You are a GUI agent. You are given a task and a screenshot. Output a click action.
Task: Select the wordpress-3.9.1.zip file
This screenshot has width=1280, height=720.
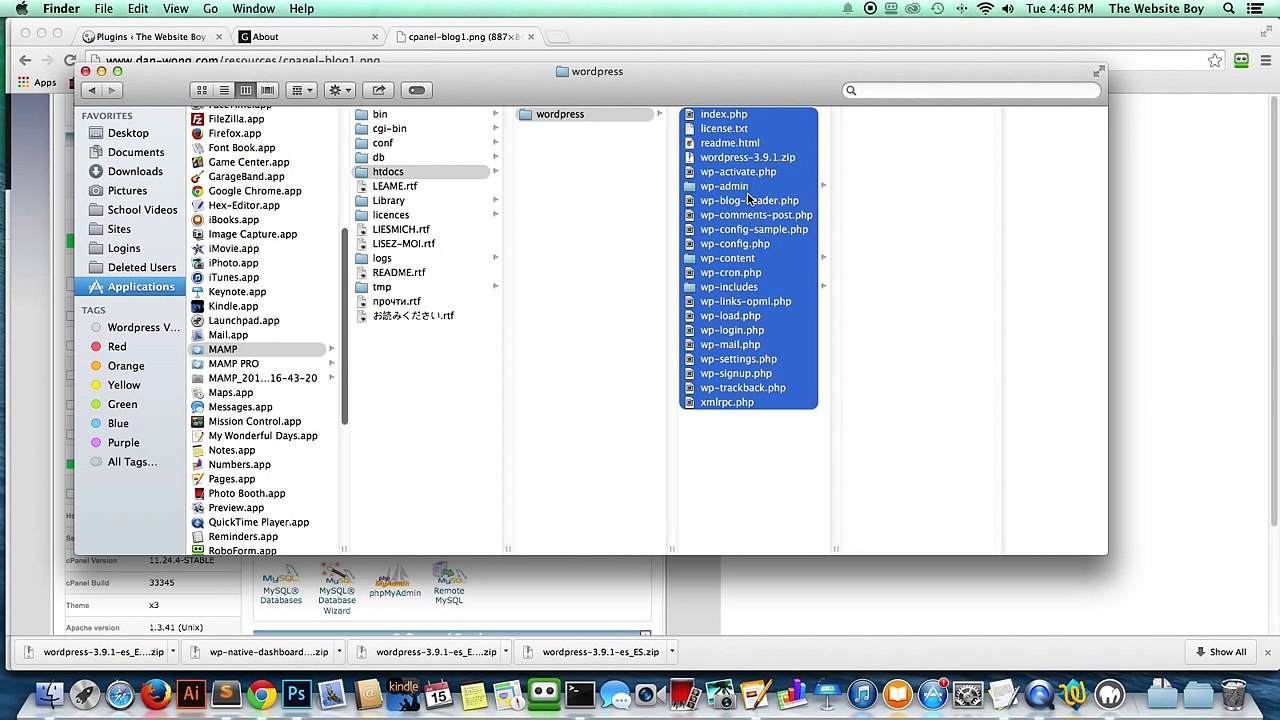[x=747, y=157]
